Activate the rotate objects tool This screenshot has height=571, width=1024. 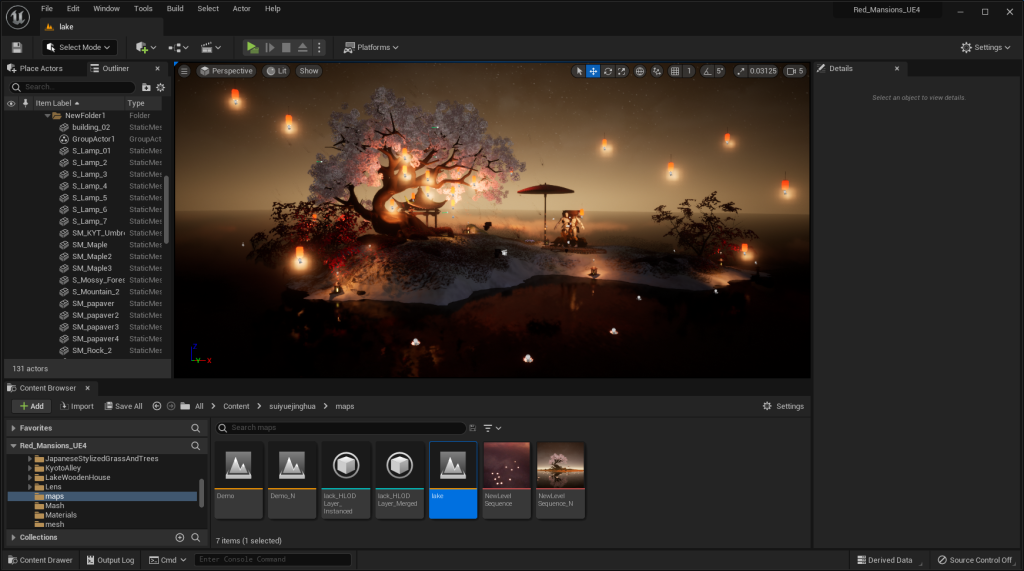point(607,71)
